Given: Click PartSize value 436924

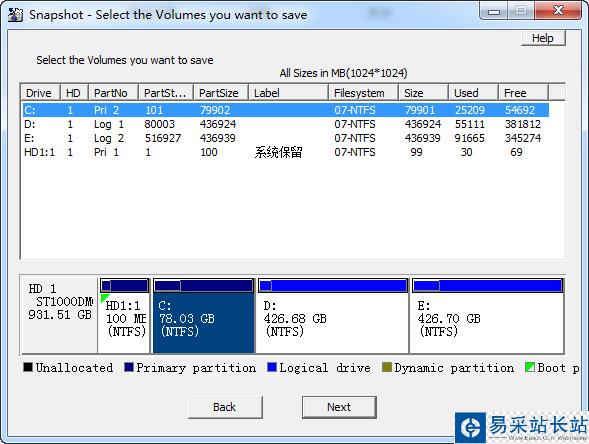Looking at the screenshot, I should pos(218,124).
